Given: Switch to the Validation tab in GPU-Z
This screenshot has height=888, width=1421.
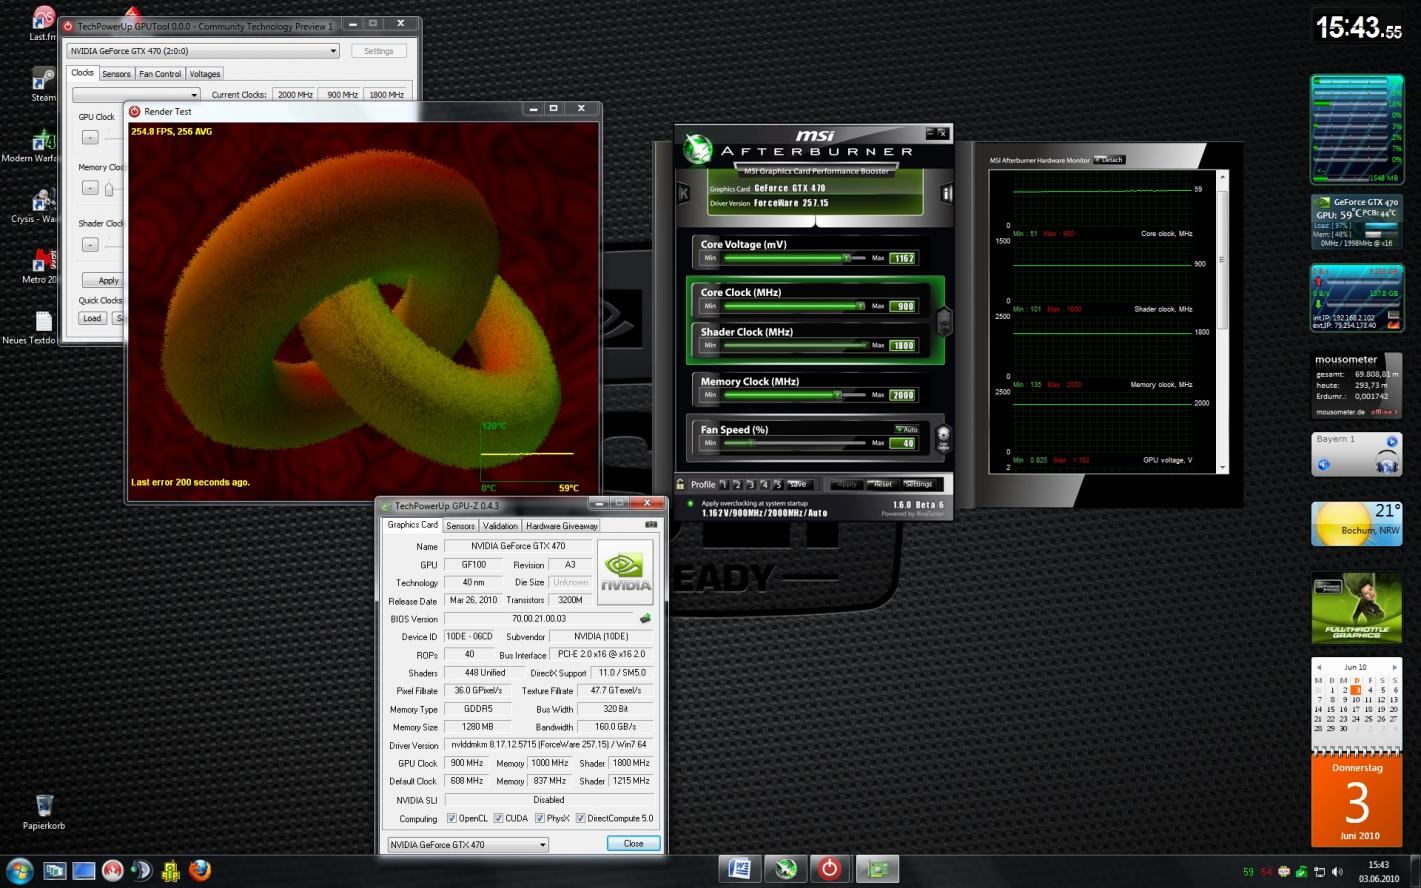Looking at the screenshot, I should (x=500, y=525).
